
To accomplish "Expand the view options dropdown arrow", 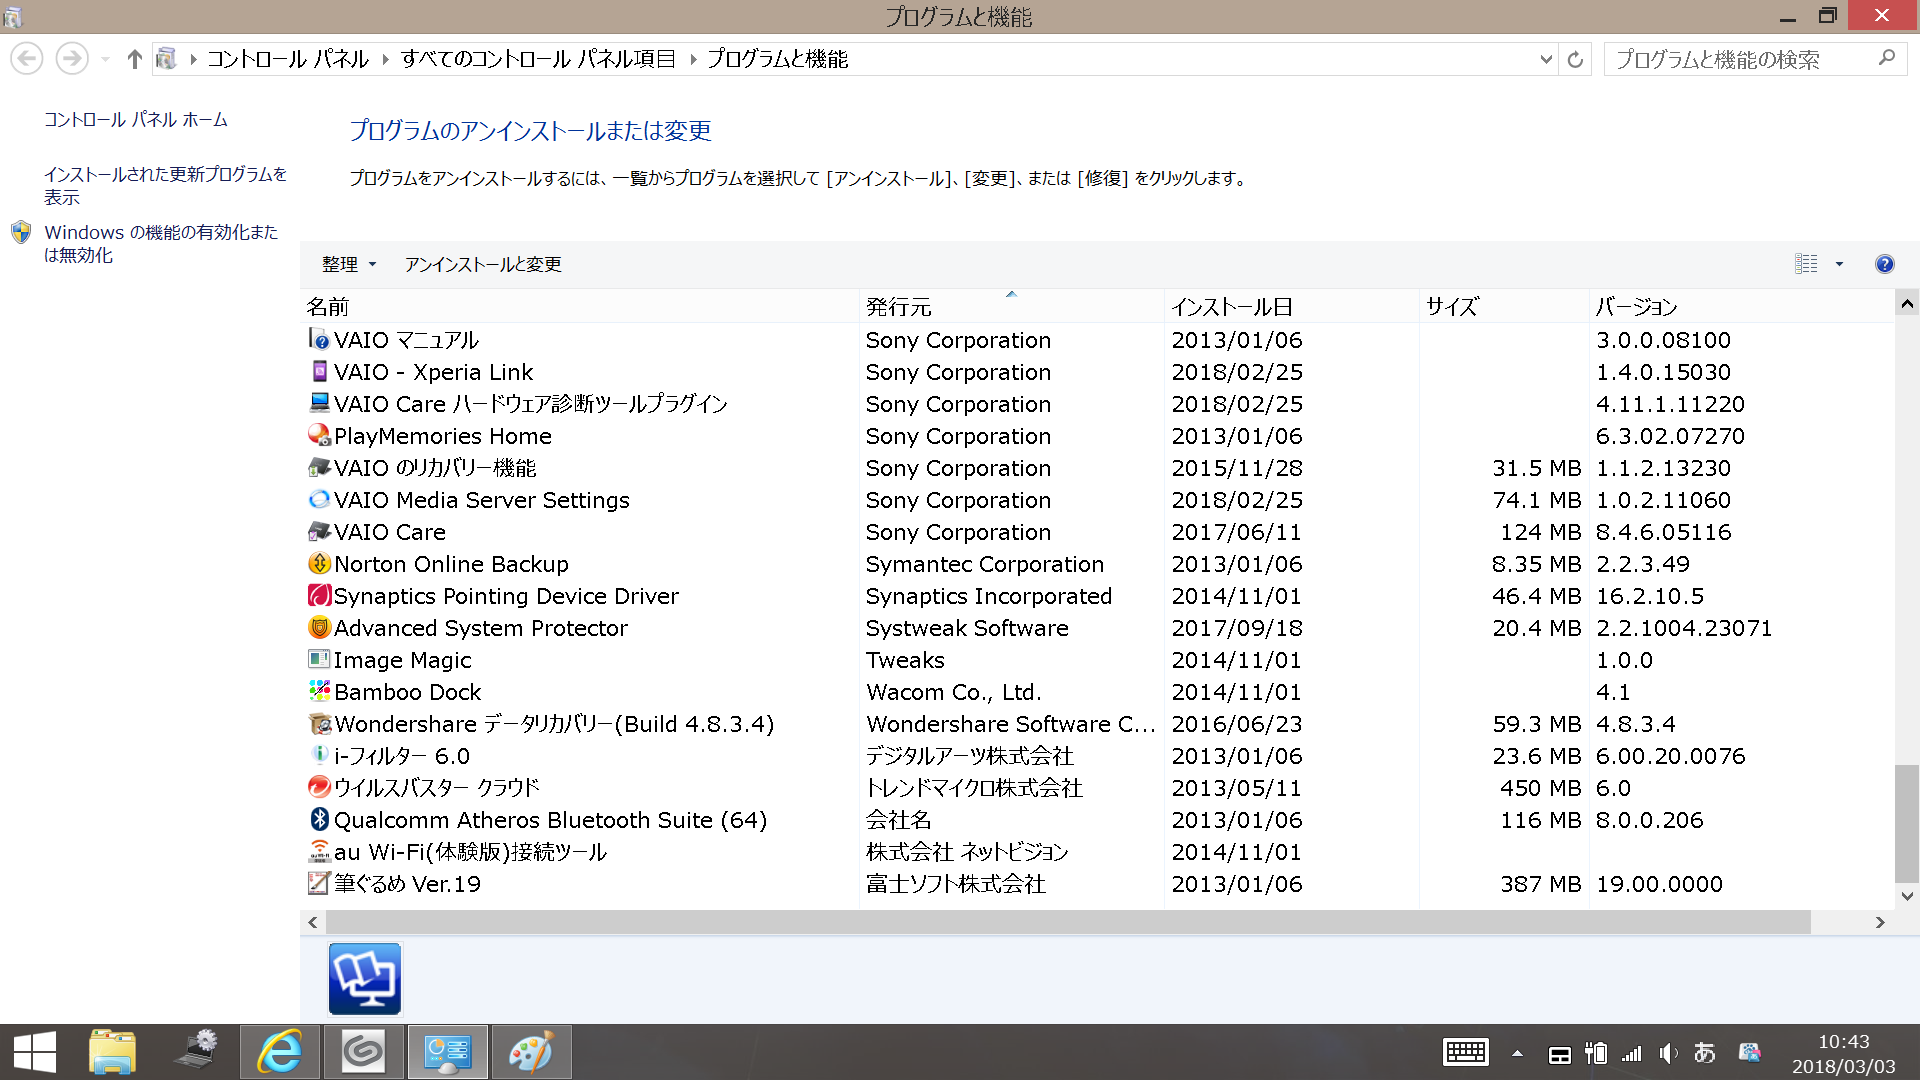I will click(1839, 264).
